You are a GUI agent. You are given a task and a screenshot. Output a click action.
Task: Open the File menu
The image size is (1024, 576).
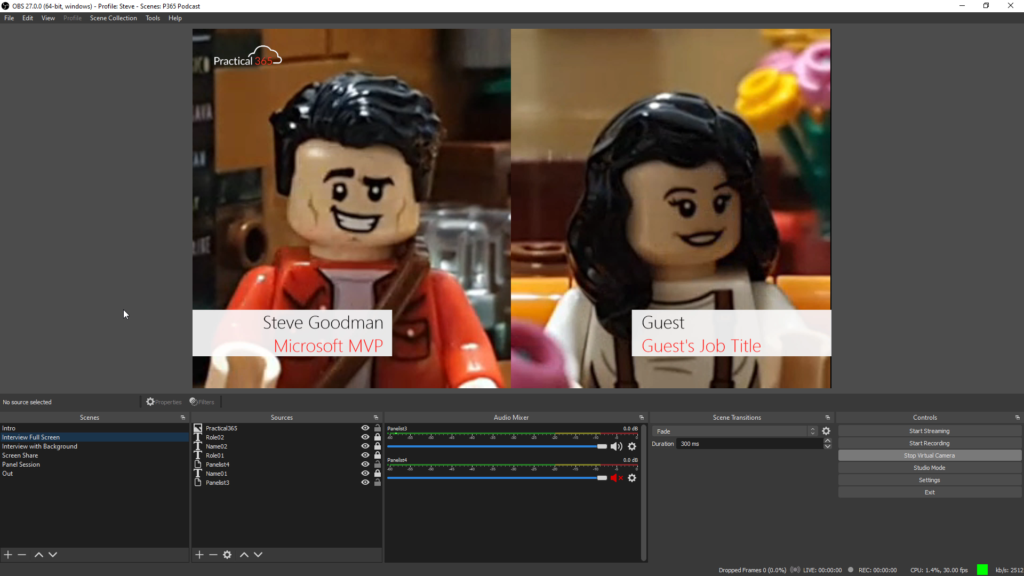tap(9, 18)
